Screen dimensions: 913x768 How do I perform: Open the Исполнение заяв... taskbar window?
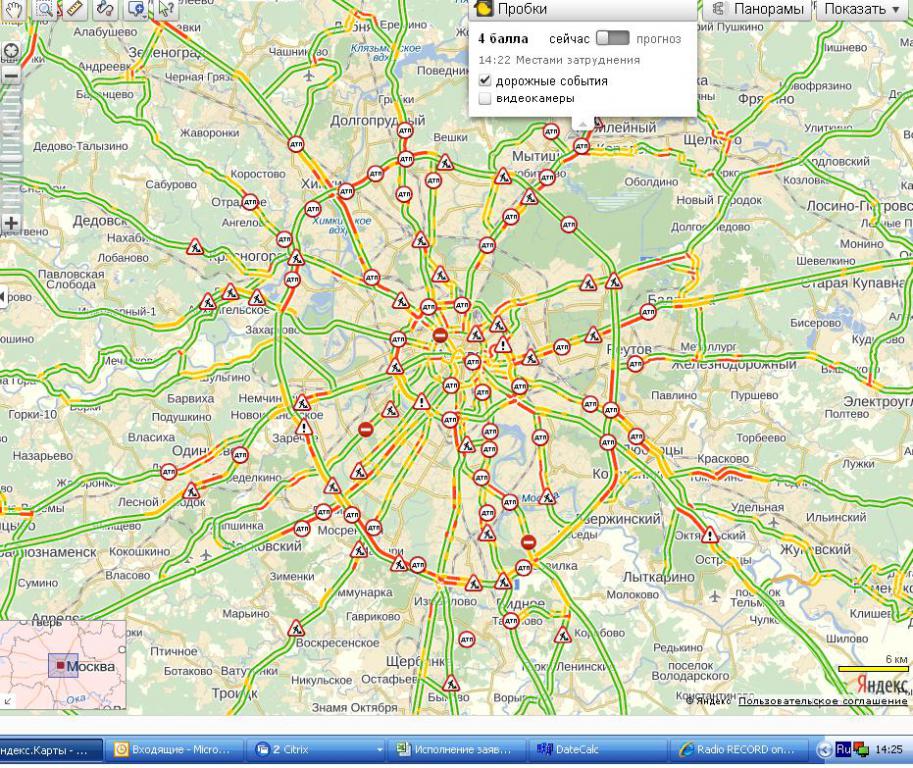coord(456,750)
